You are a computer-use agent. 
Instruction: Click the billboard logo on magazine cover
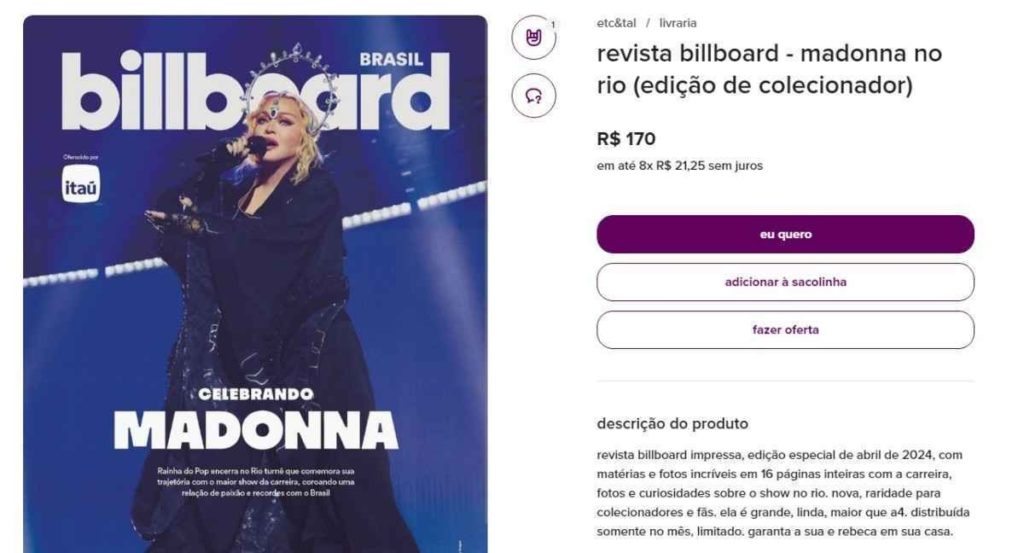[x=256, y=91]
